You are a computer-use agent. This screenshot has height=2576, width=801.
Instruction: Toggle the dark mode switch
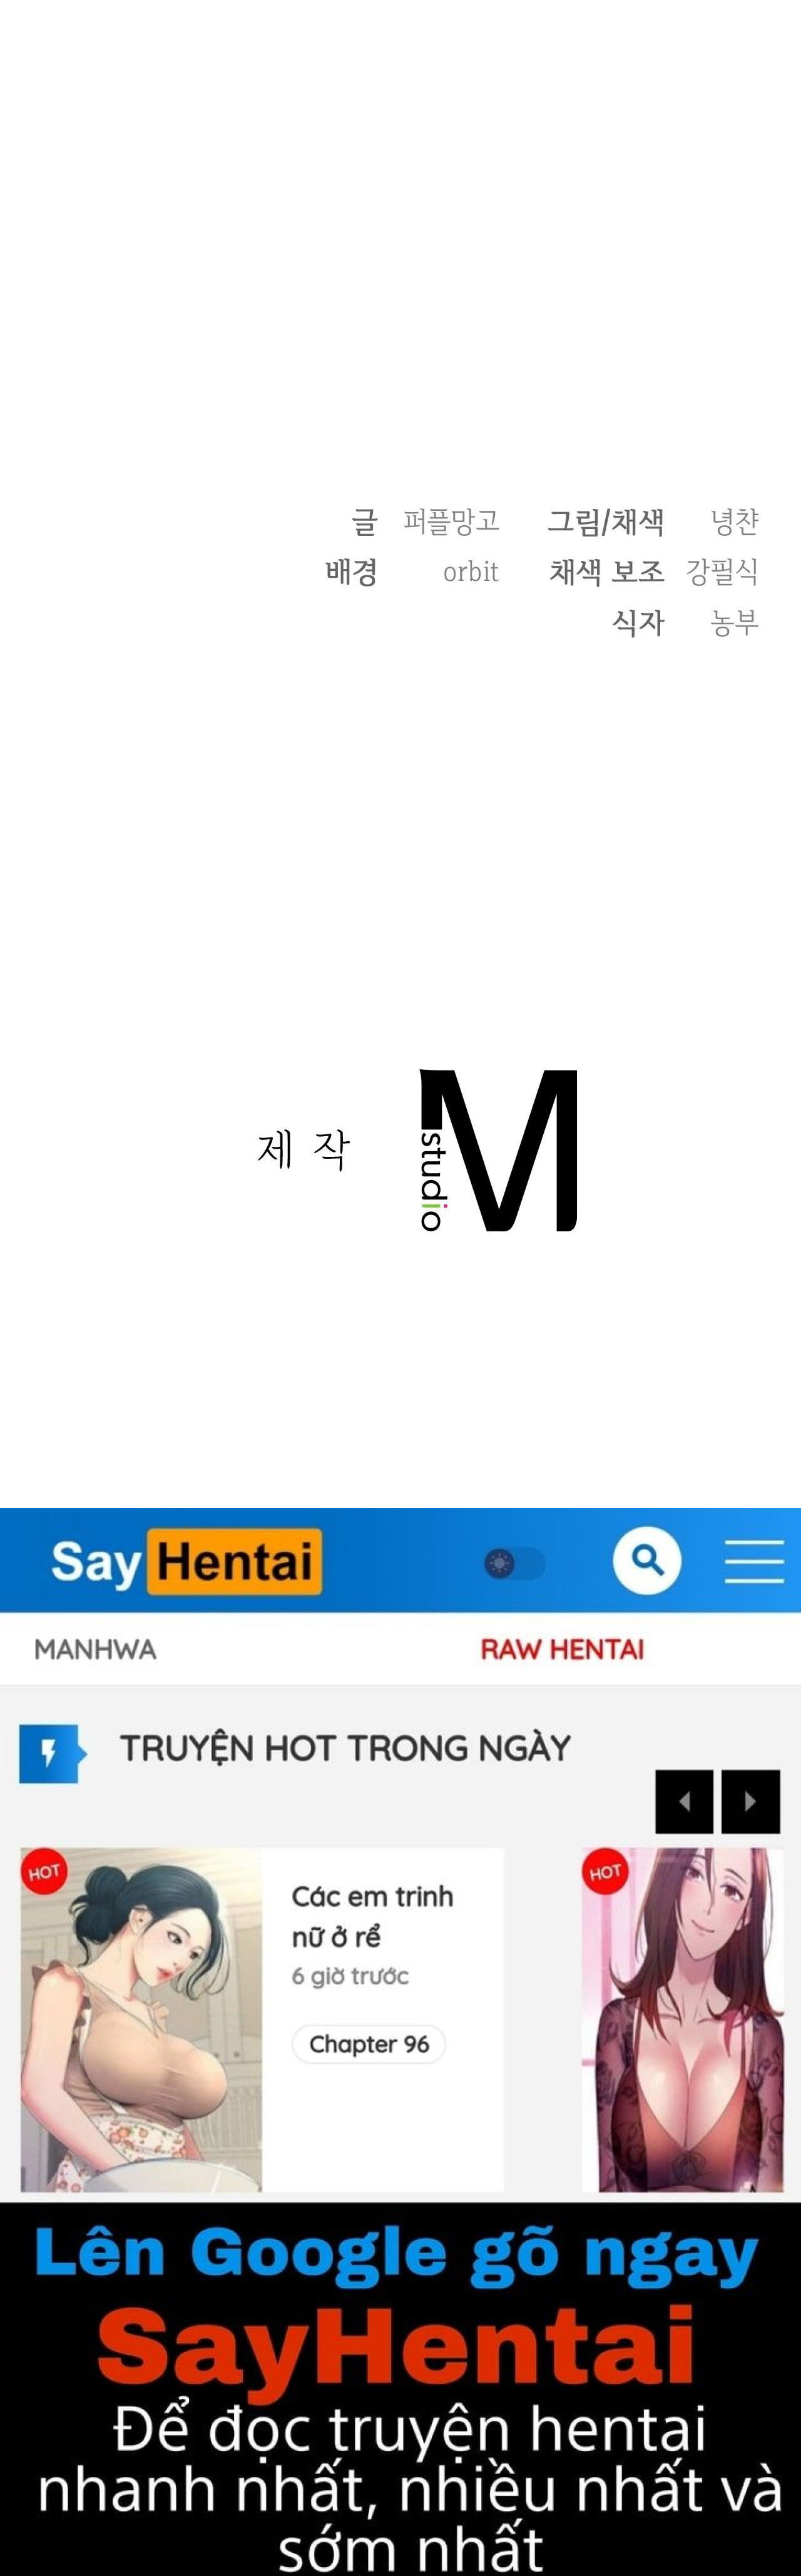pyautogui.click(x=515, y=1562)
